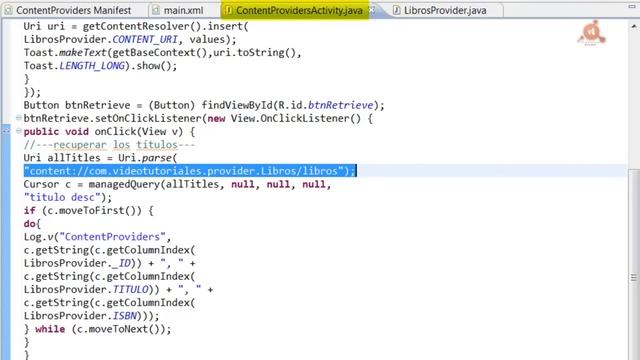Click the 'Cursor c = managedQuery(allTitles, null, null, null,' line
Screen dimensions: 640x360
click(x=177, y=184)
